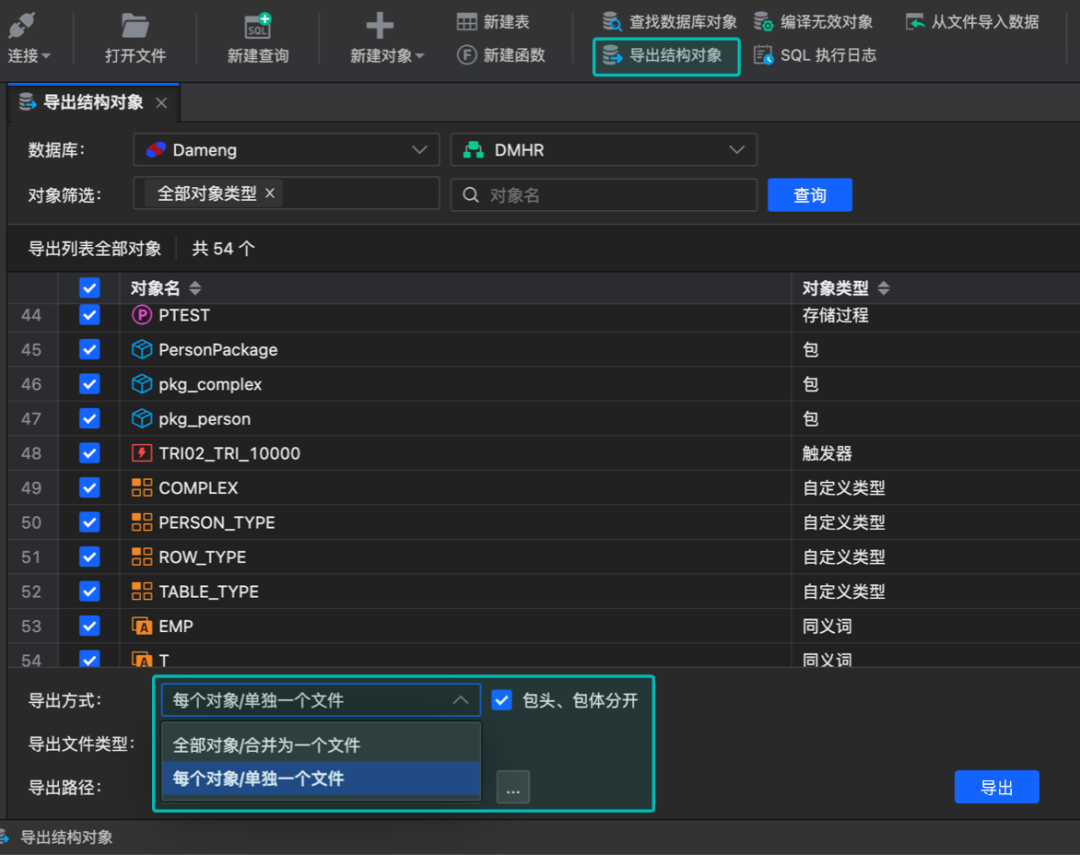Uncheck the pkg_complex row checkbox
Screen dimensions: 1080x855
(90, 384)
